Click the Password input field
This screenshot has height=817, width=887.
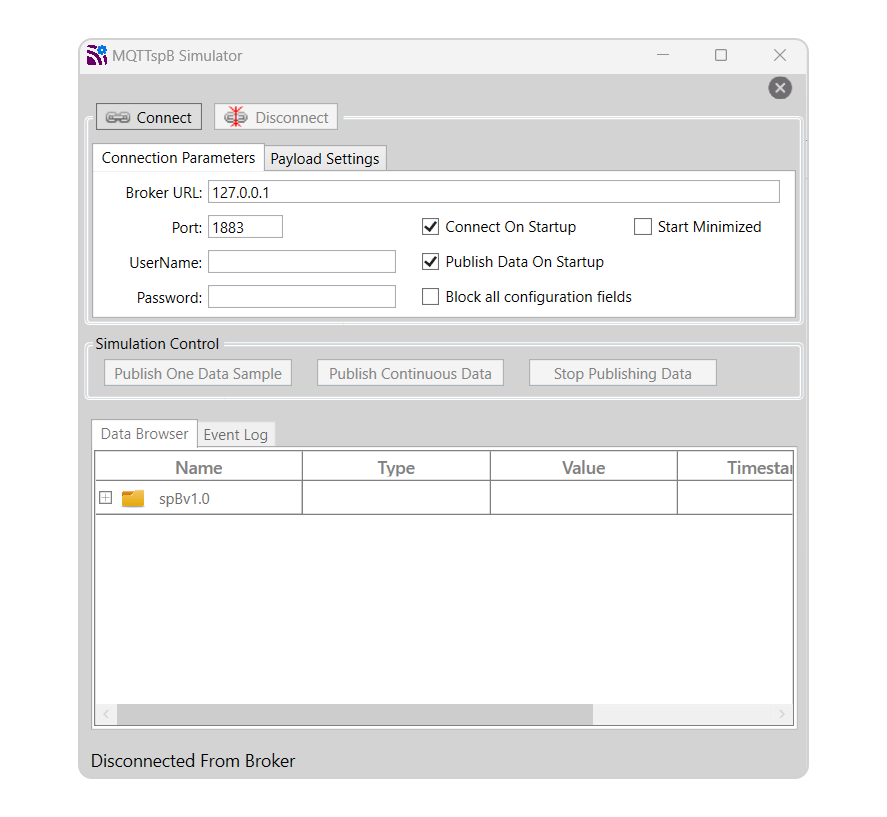301,297
